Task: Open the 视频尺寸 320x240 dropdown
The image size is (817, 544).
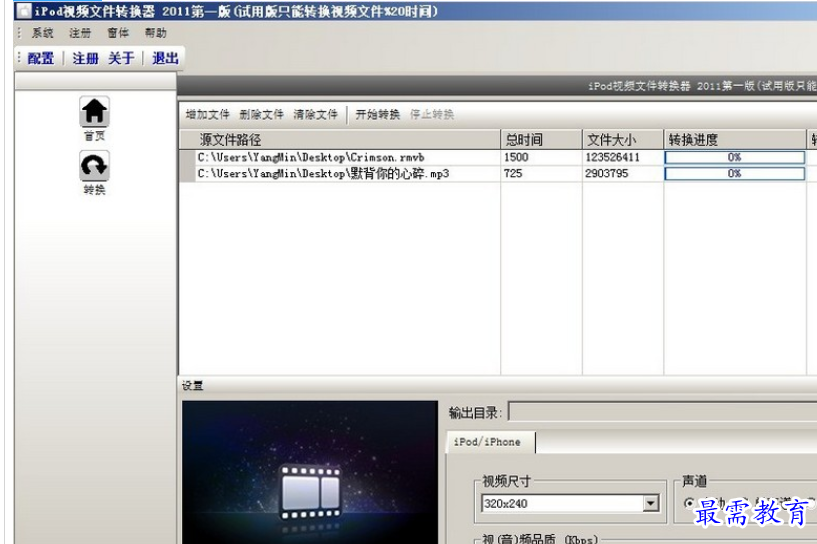Action: 651,503
